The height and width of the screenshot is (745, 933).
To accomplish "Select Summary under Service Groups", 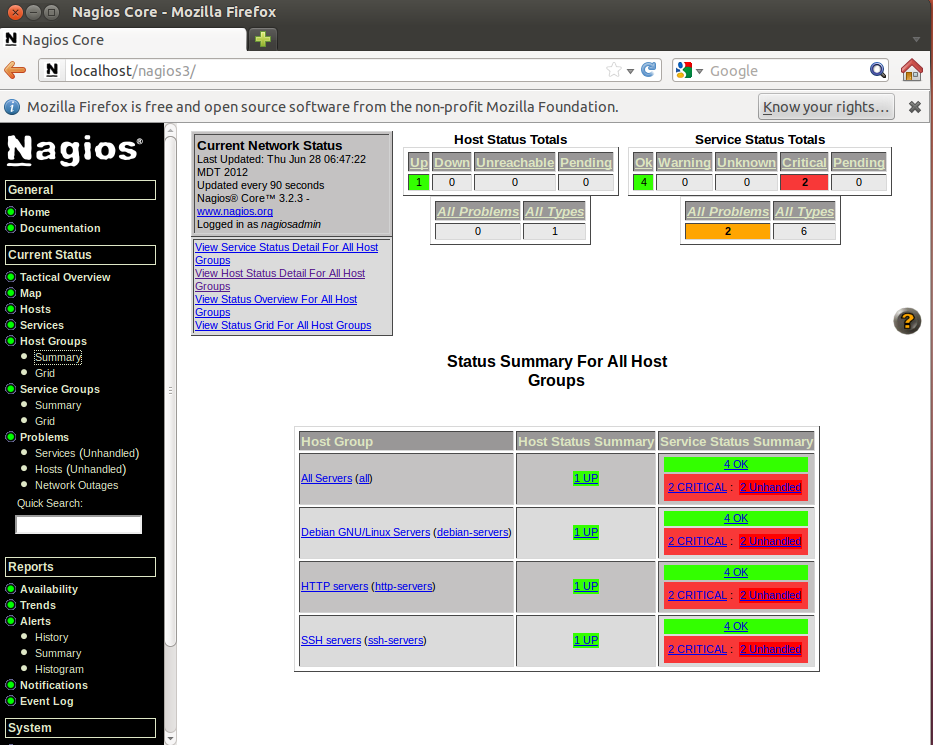I will pos(58,405).
